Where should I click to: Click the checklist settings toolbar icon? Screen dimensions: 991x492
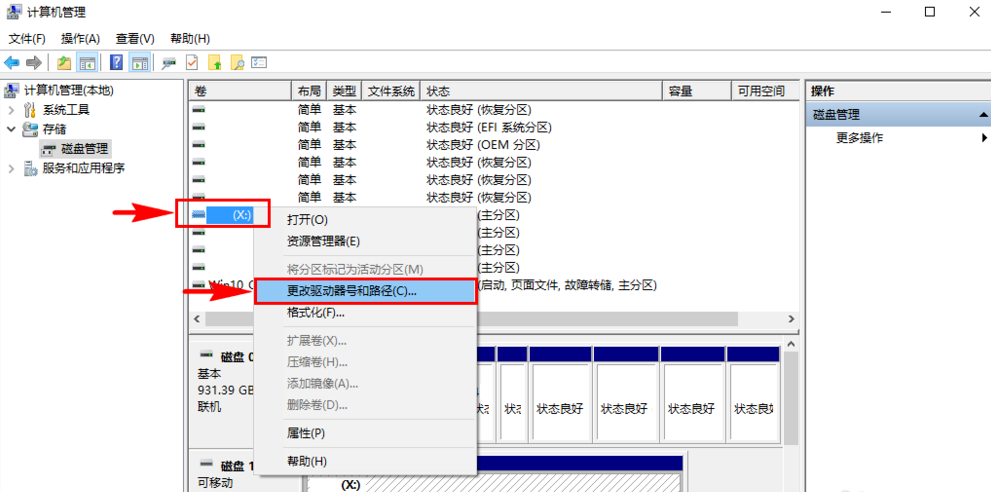[x=260, y=63]
